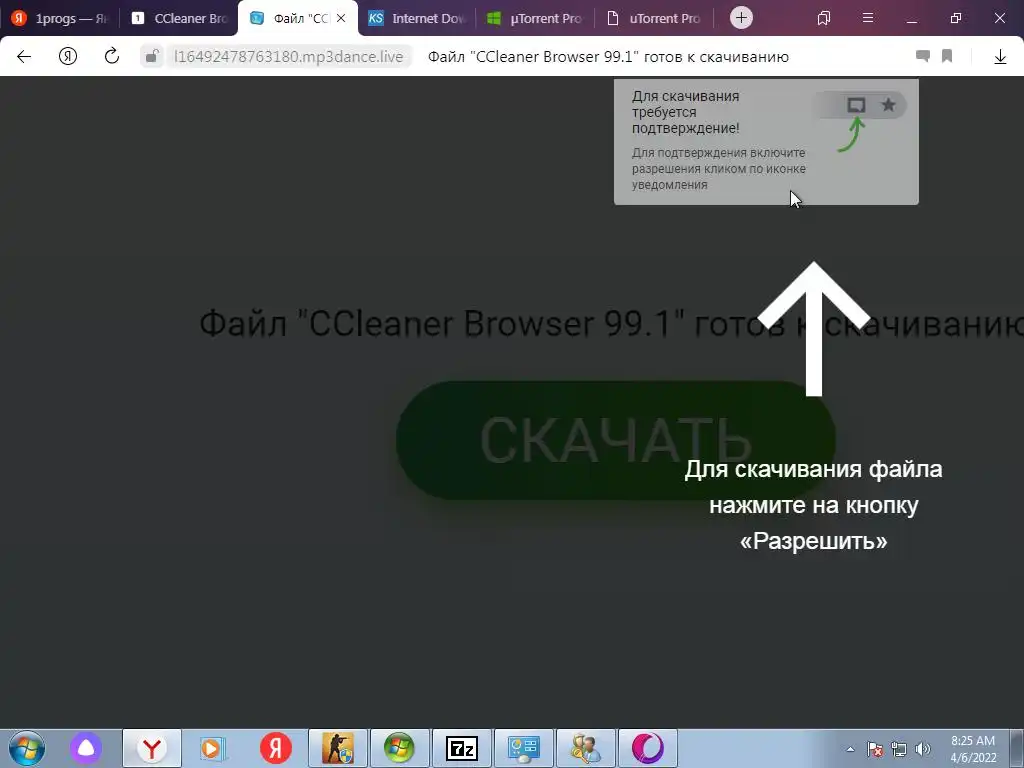
Task: Open network status tray icon
Action: pos(899,749)
